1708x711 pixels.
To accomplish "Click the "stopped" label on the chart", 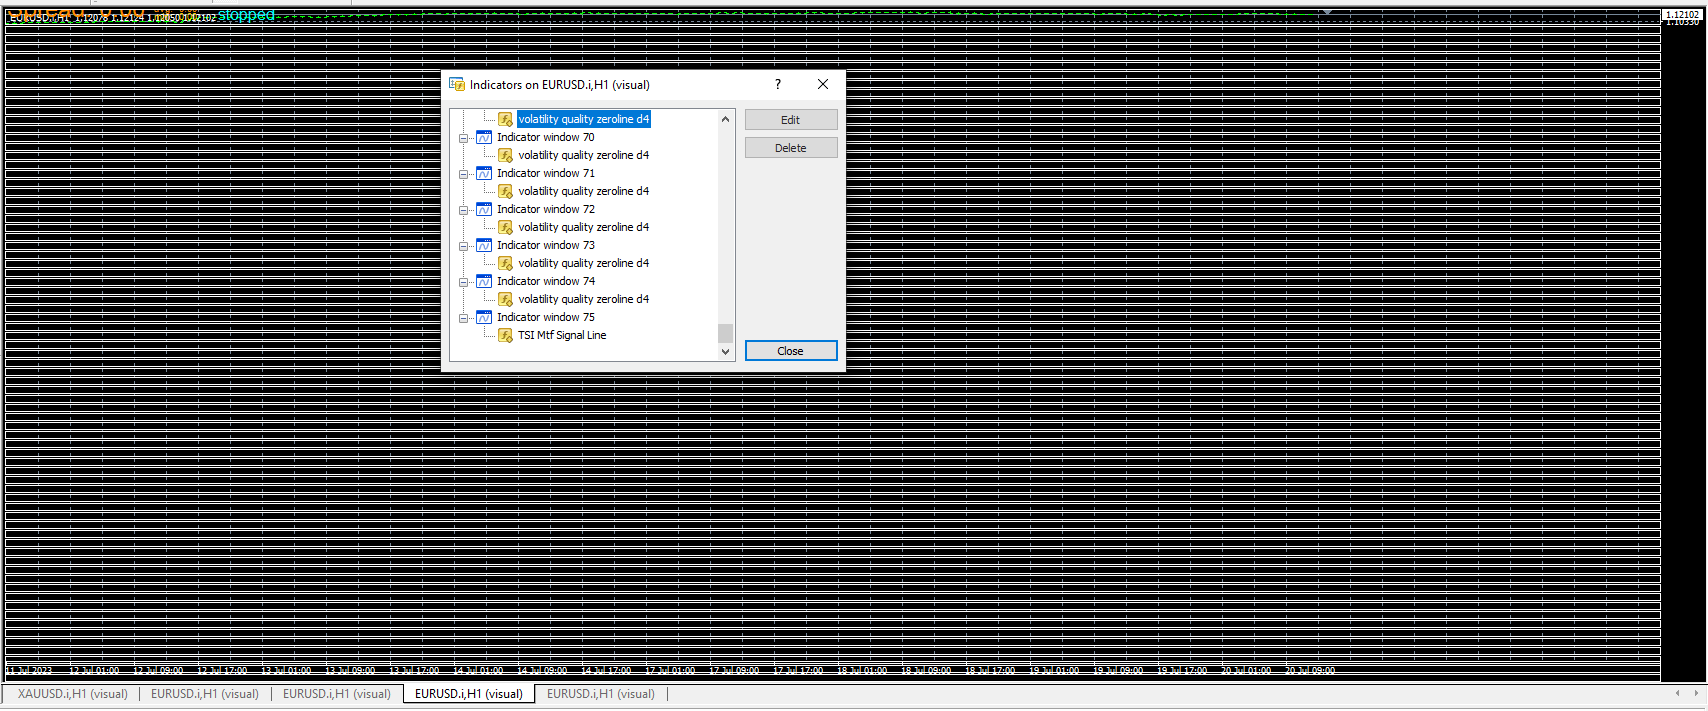I will pos(246,15).
